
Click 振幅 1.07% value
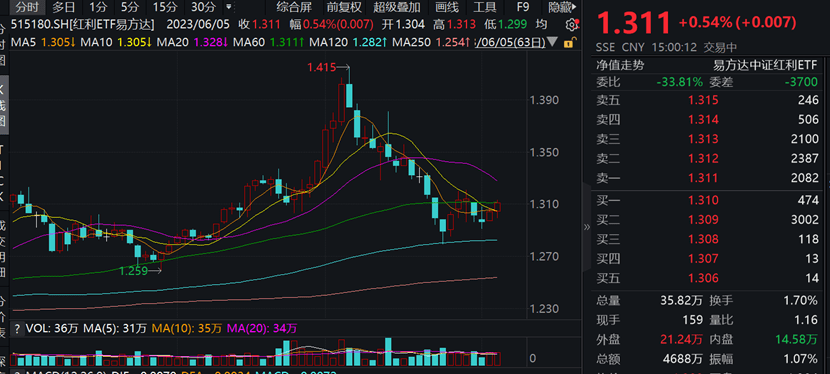point(800,359)
